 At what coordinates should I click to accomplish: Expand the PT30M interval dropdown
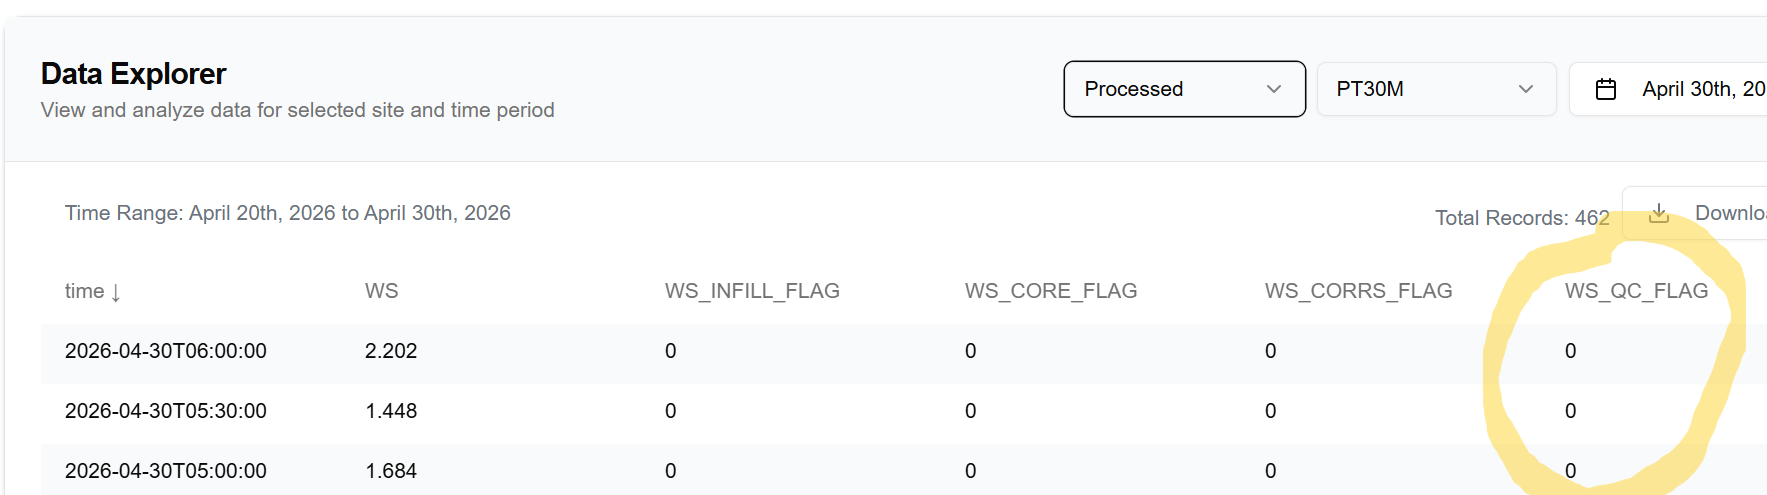coord(1436,89)
